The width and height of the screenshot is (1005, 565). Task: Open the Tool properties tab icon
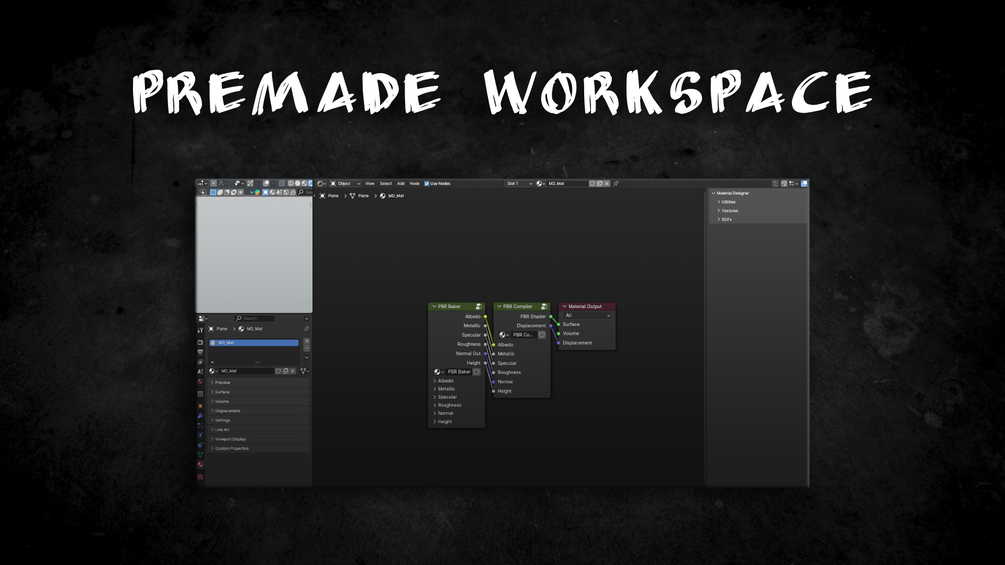pos(200,331)
